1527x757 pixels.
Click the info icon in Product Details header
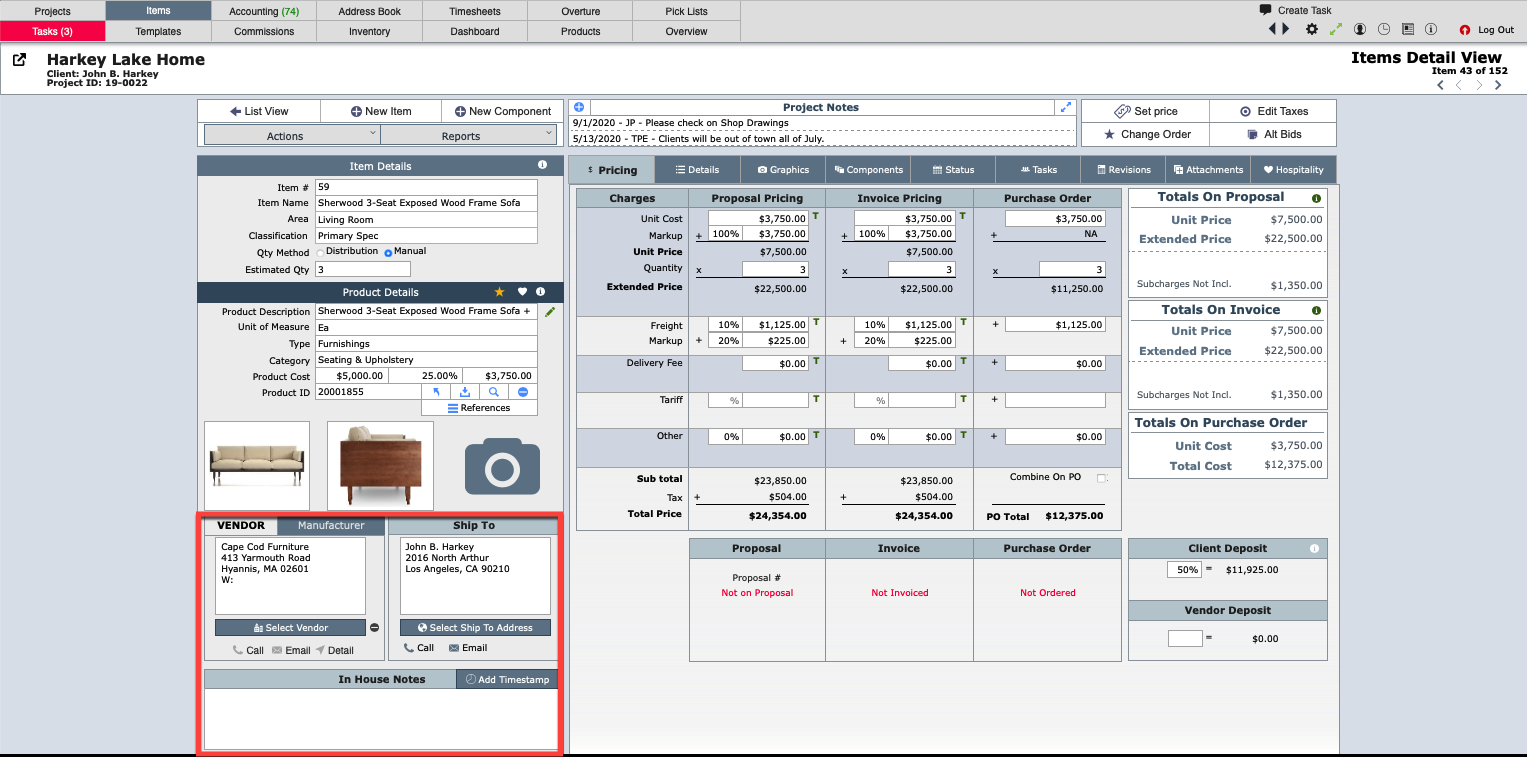[540, 292]
